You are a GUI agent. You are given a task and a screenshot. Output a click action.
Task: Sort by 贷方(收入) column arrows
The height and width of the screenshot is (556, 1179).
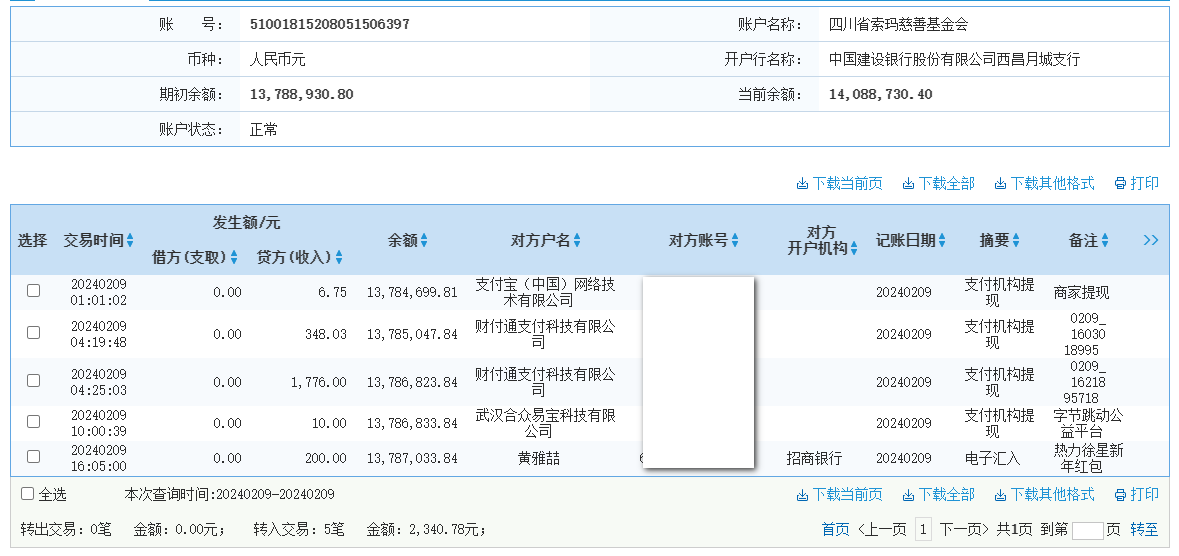(339, 257)
